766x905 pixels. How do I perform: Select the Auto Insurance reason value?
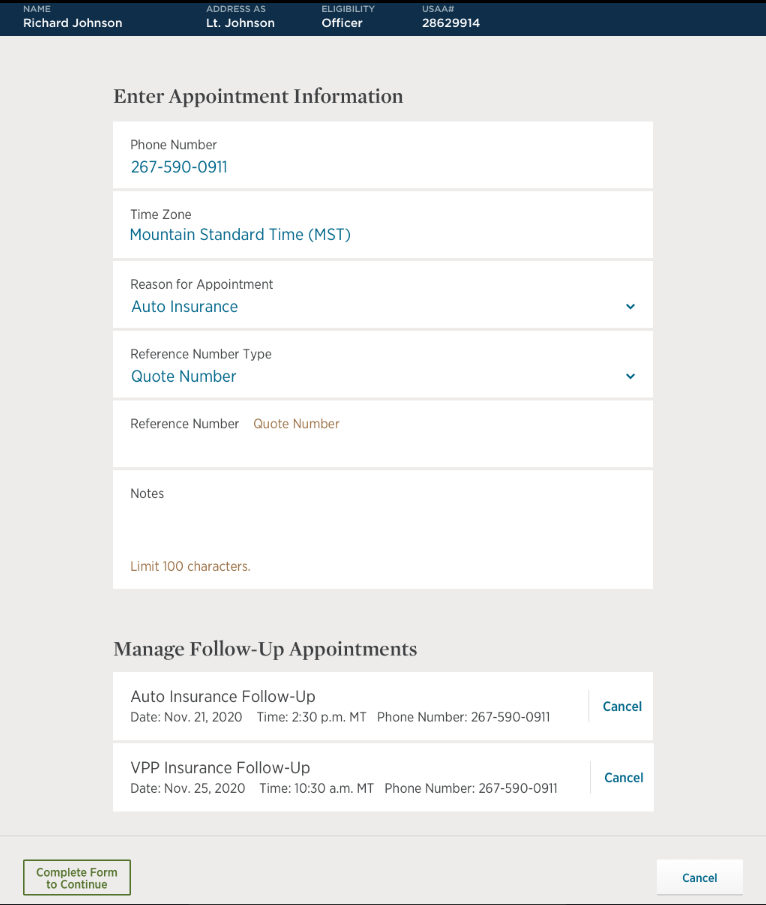pos(185,306)
